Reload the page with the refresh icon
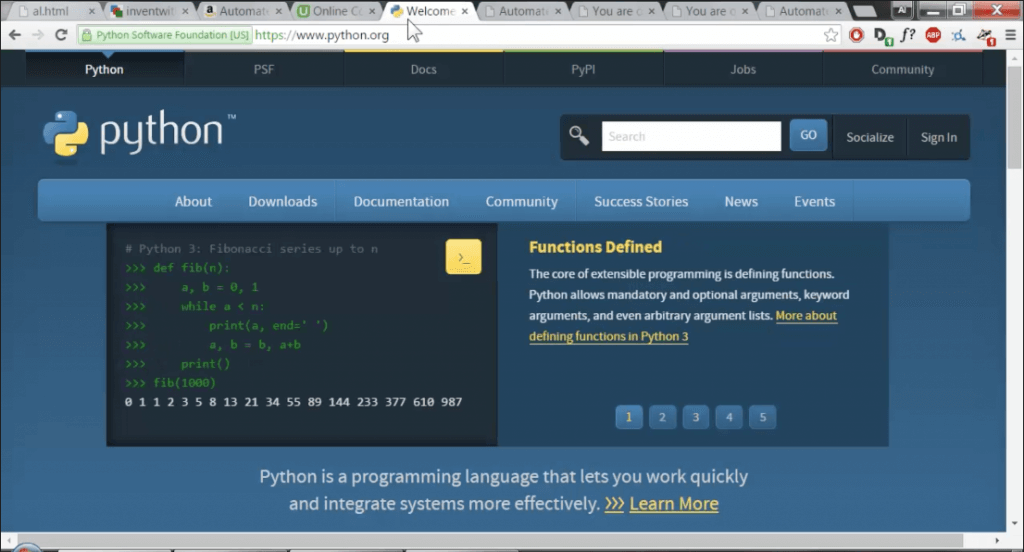 coord(61,35)
